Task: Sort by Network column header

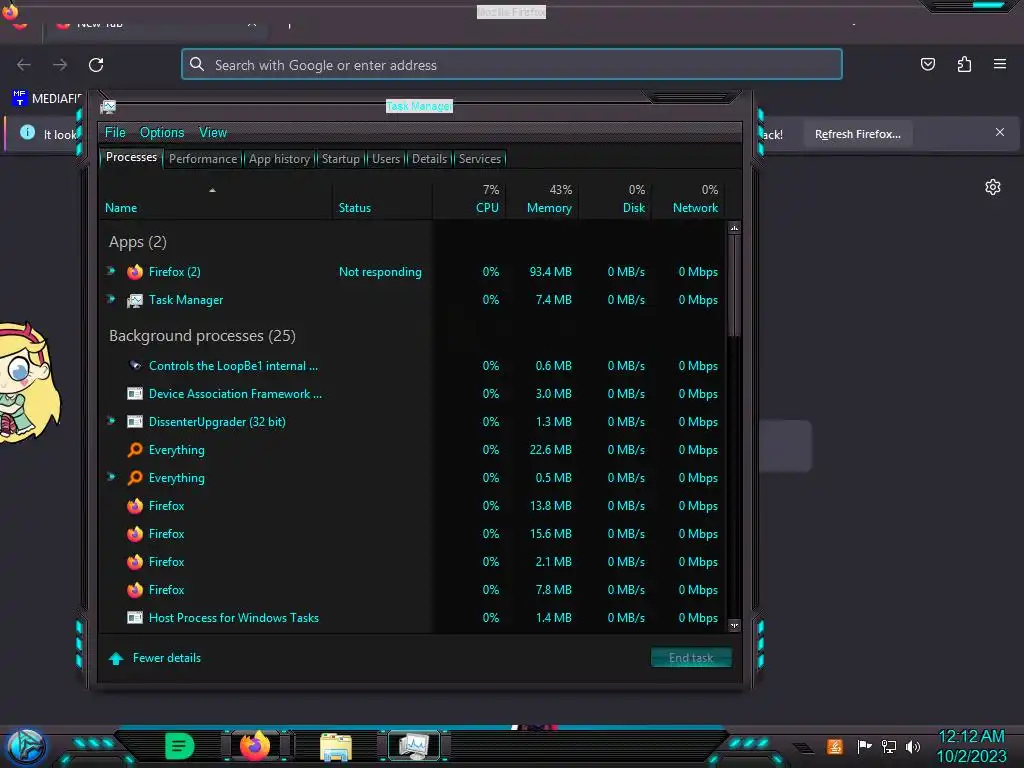Action: [688, 200]
